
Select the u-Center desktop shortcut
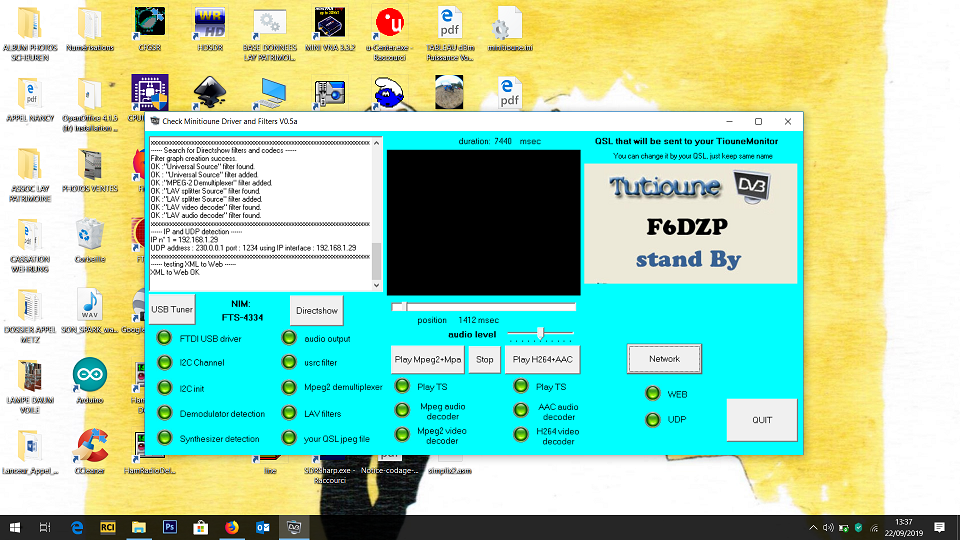[x=389, y=24]
